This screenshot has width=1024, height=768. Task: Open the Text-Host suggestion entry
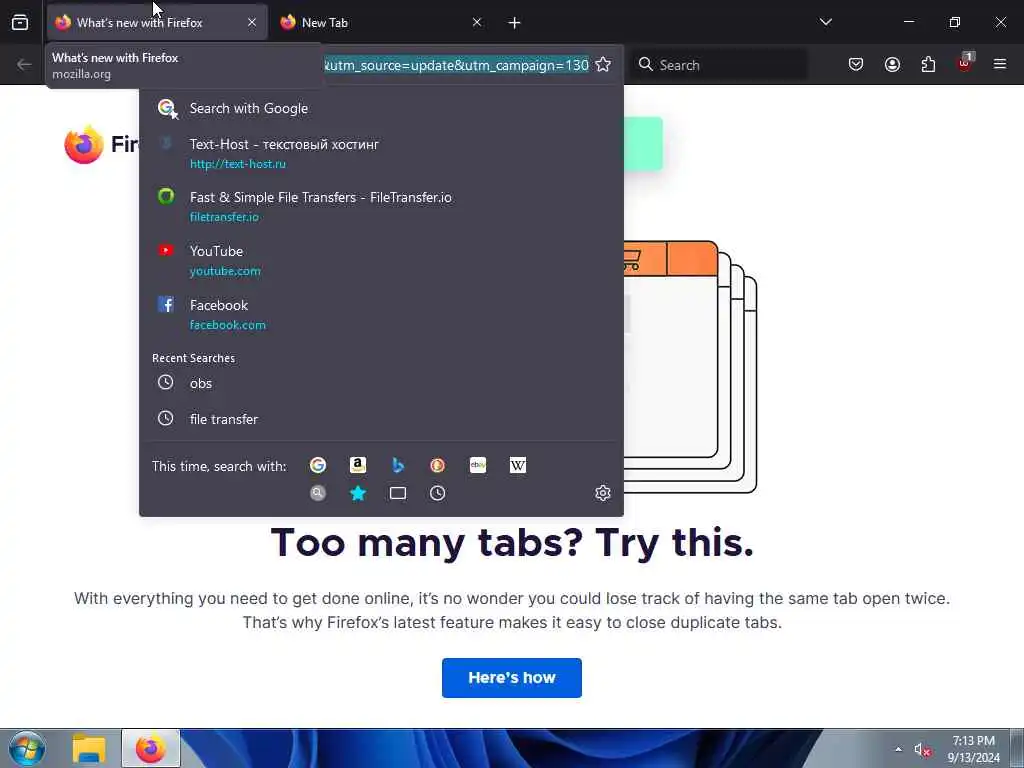coord(381,153)
